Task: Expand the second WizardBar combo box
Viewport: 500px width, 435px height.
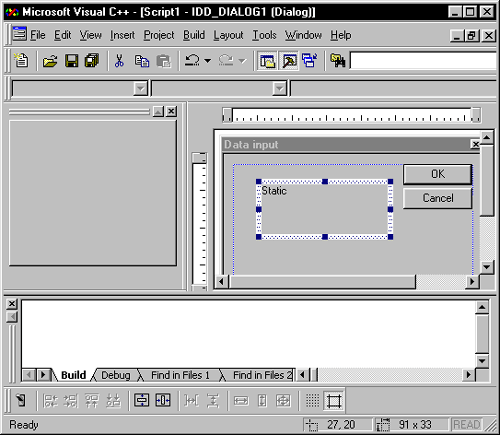Action: (x=279, y=89)
